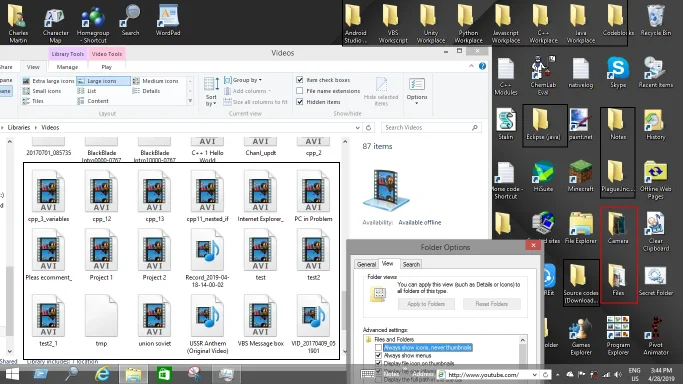Open Secret Folder desktop icon

pyautogui.click(x=656, y=280)
